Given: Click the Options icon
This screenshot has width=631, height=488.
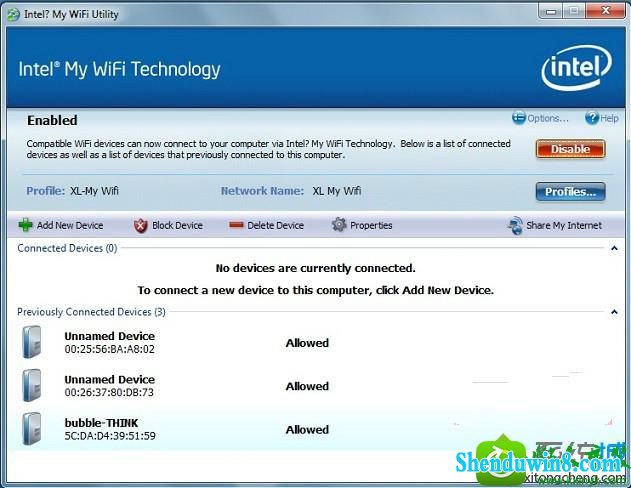Looking at the screenshot, I should pyautogui.click(x=519, y=118).
